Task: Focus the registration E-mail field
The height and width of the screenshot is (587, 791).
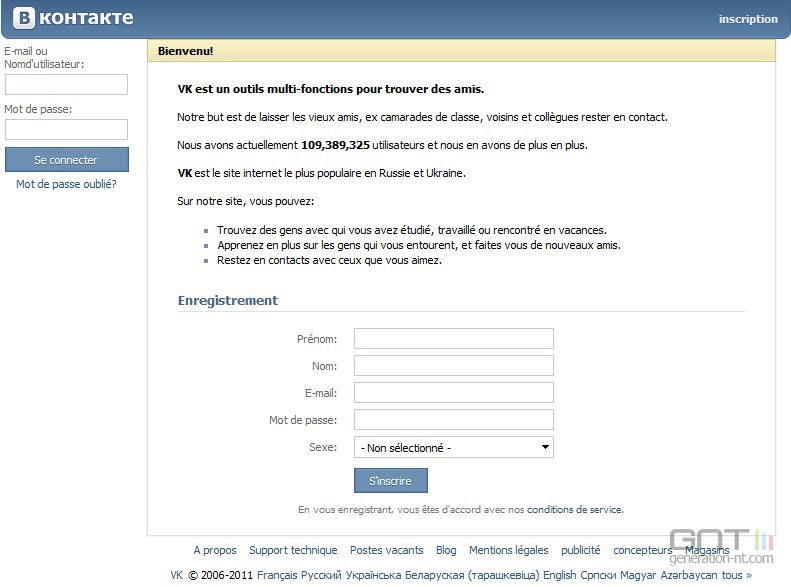Action: click(x=454, y=392)
